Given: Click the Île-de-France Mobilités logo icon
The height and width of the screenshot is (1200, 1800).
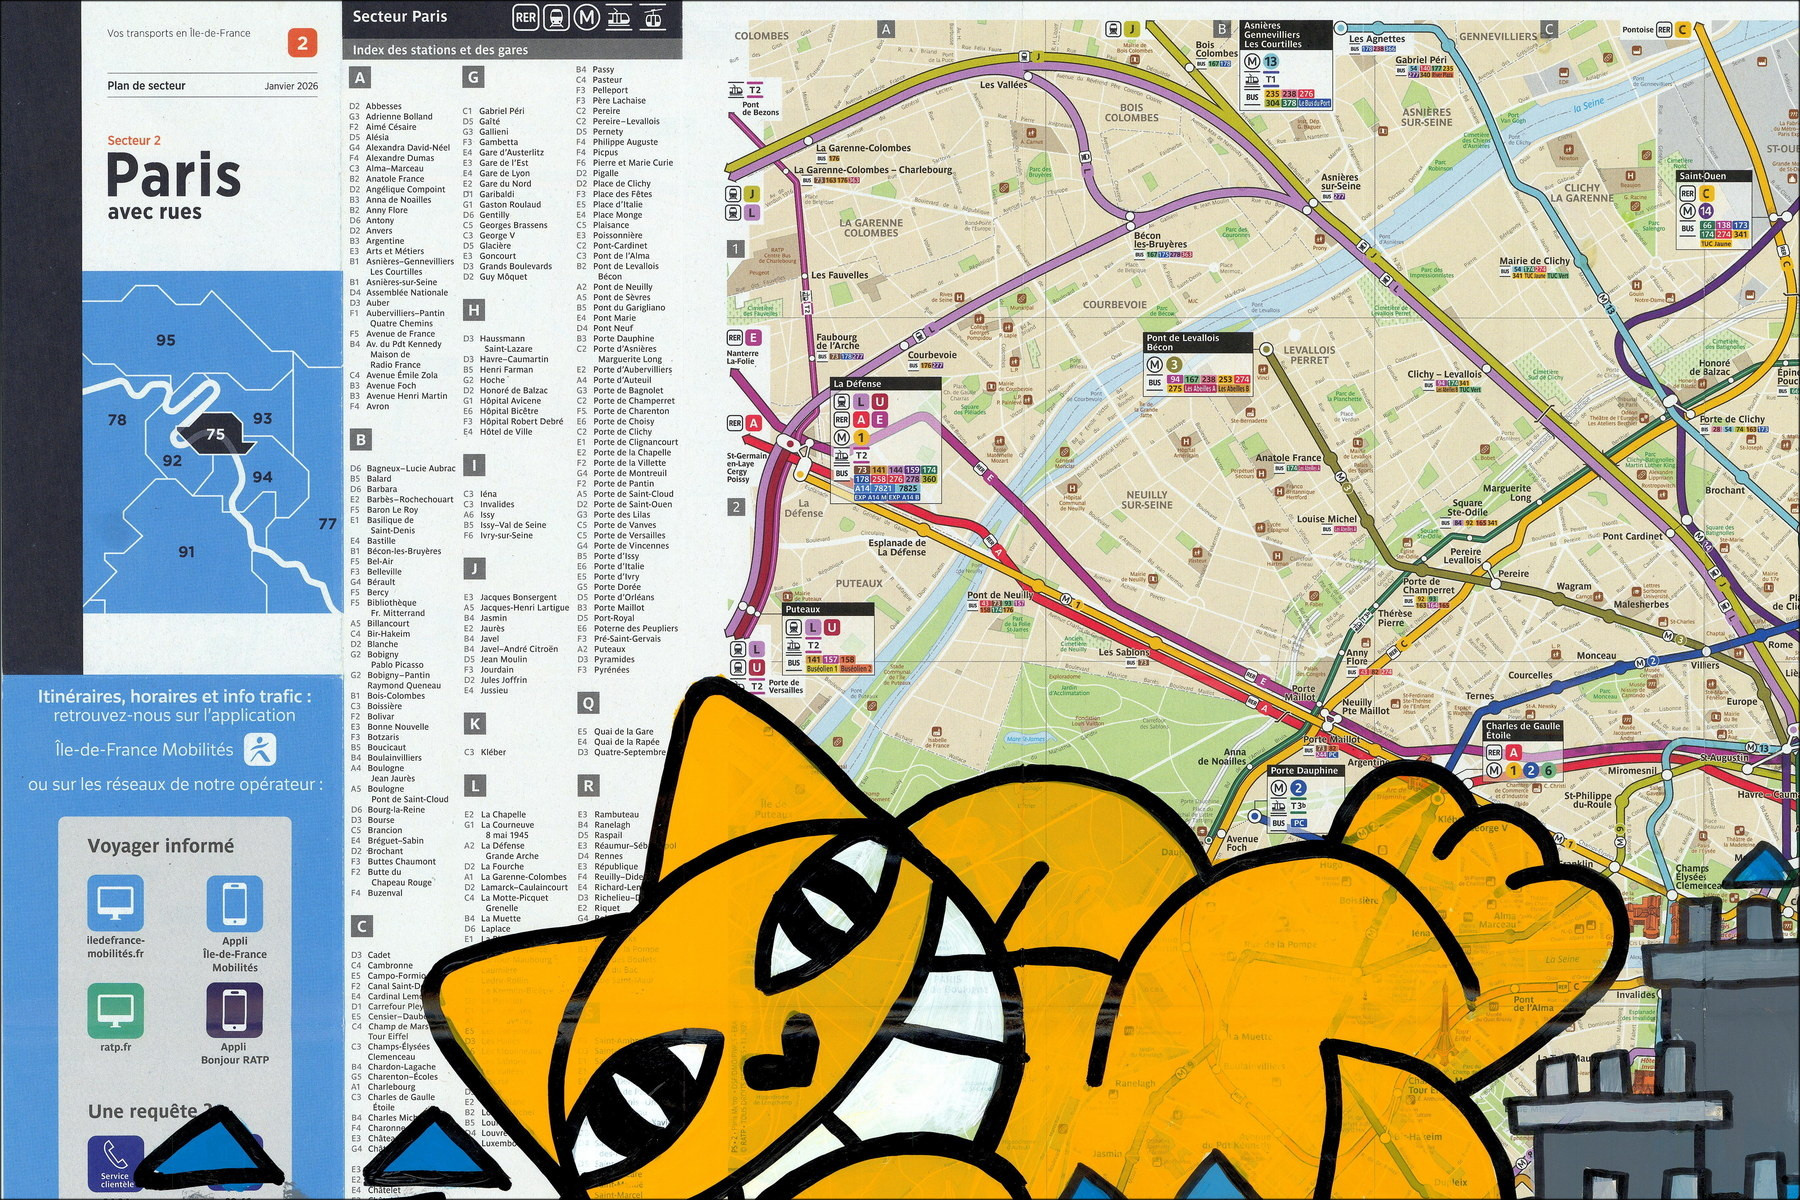Looking at the screenshot, I should coord(260,749).
